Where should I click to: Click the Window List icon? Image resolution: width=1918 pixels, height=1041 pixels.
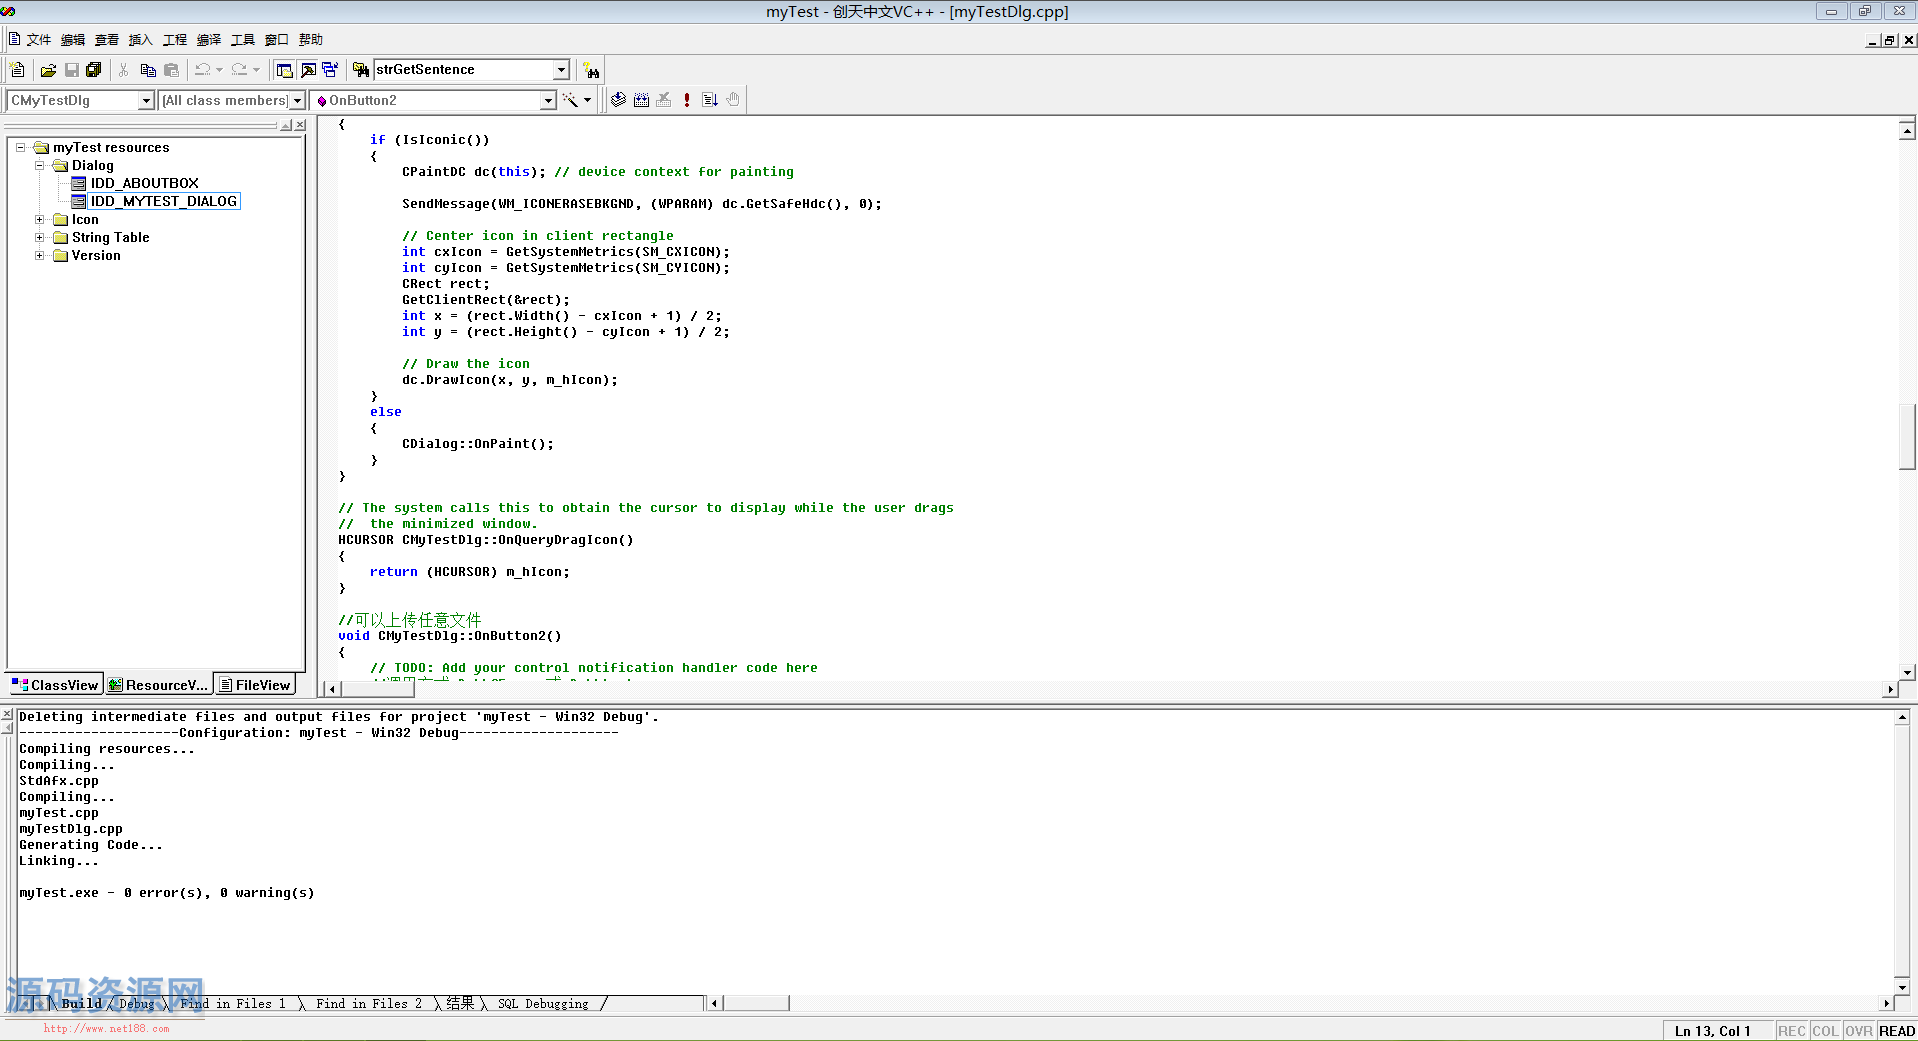point(330,70)
